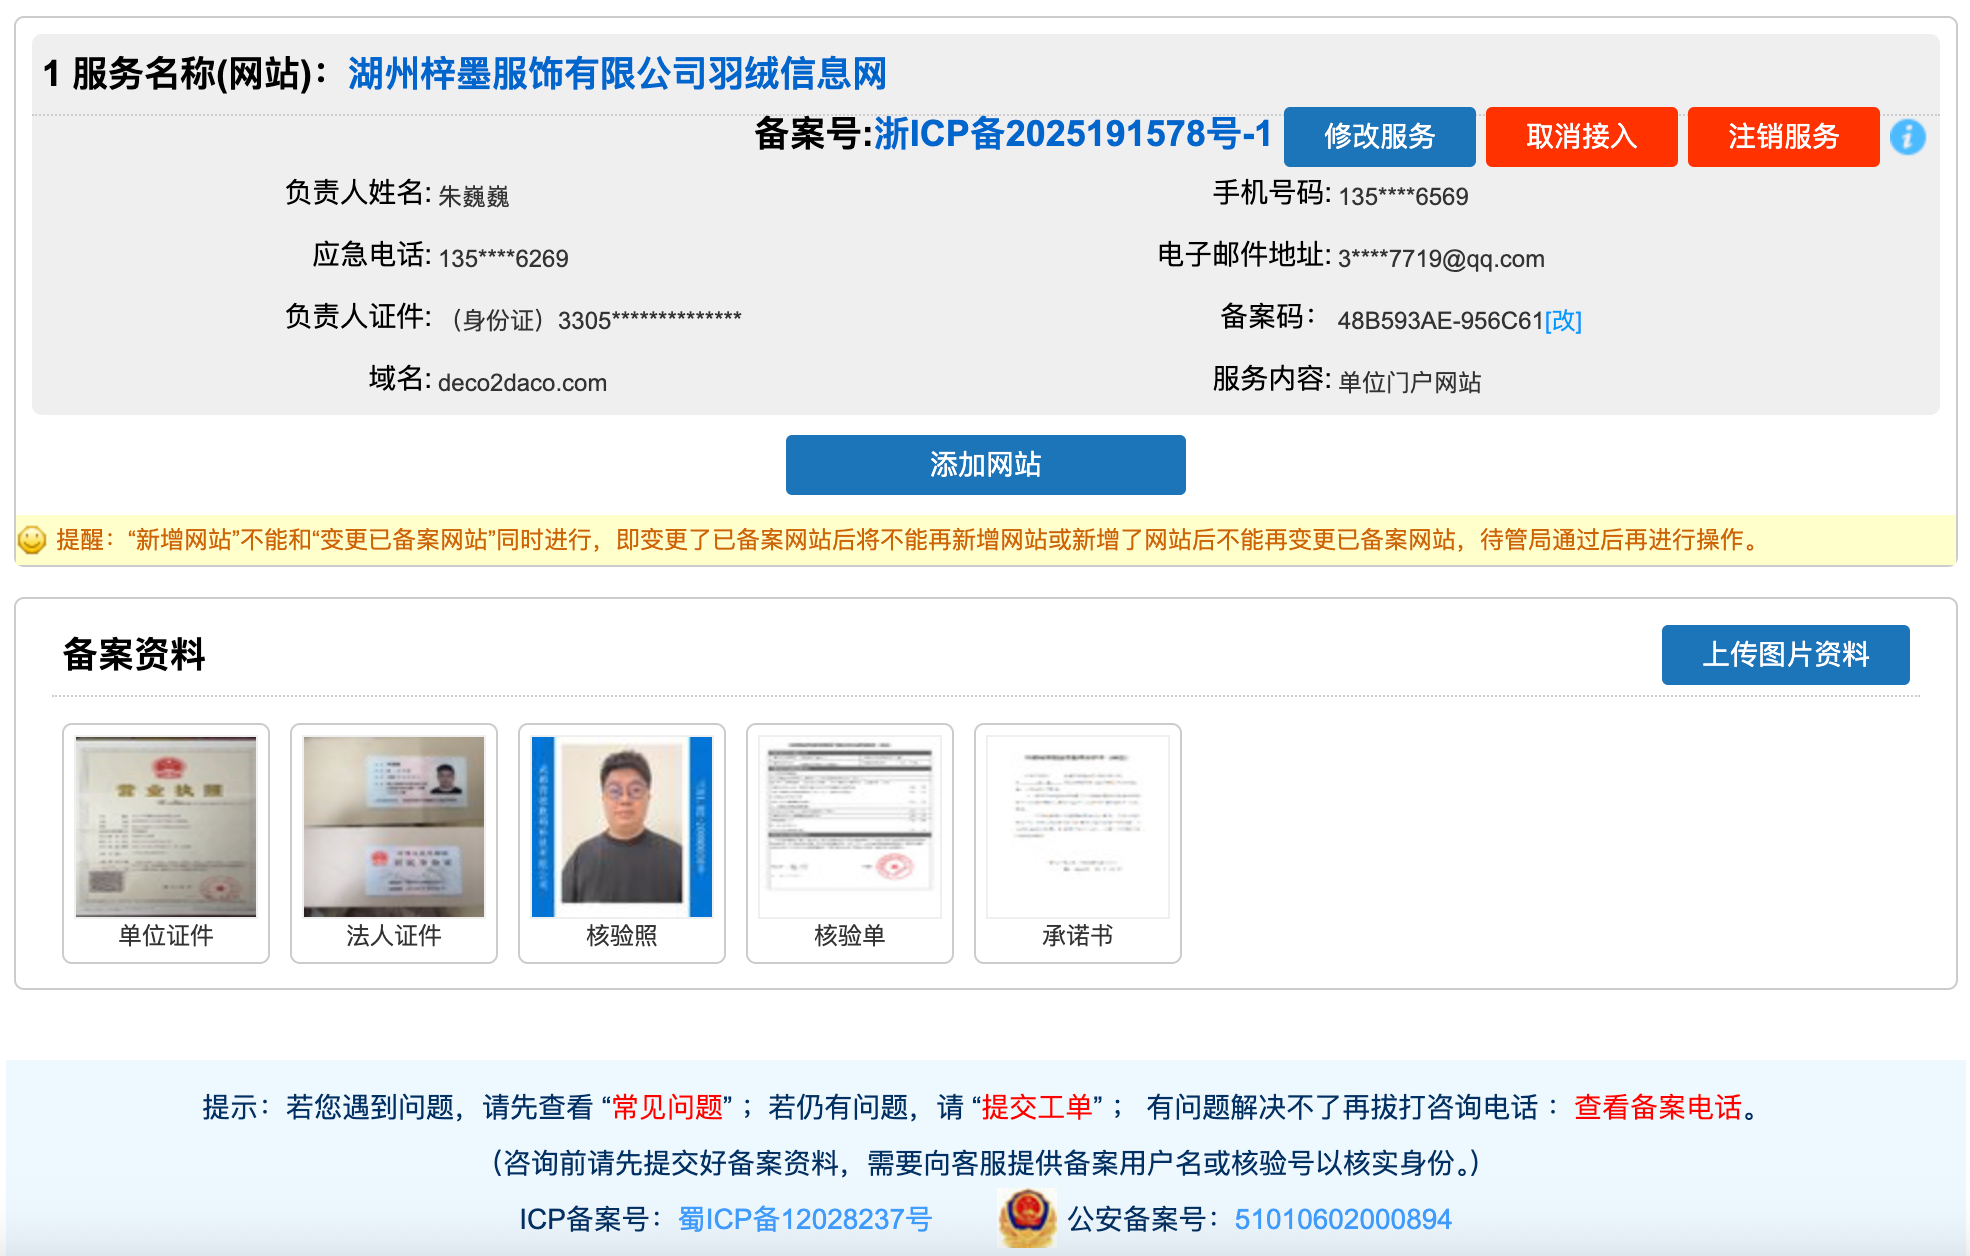Screen dimensions: 1970x1256
Task: Click the police badge emblem icon
Action: (x=1026, y=1218)
